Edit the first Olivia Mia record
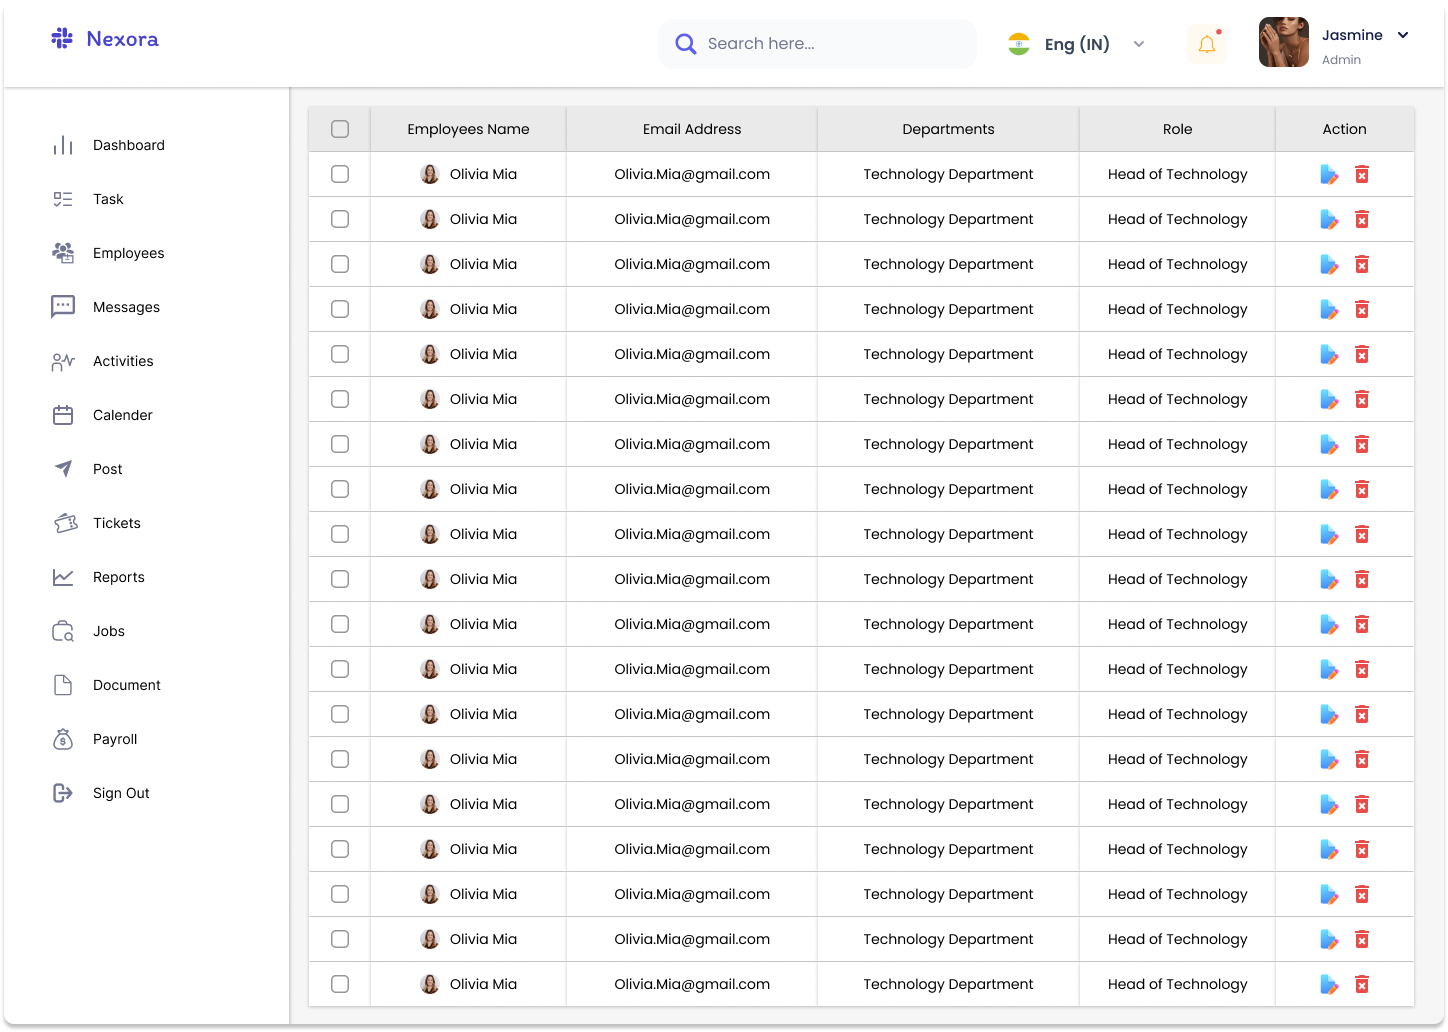 click(1329, 174)
